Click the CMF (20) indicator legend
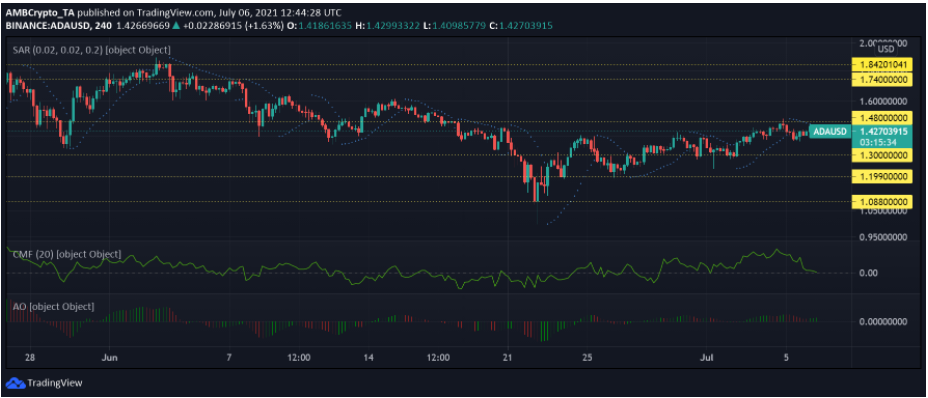Image resolution: width=928 pixels, height=398 pixels. tap(67, 255)
